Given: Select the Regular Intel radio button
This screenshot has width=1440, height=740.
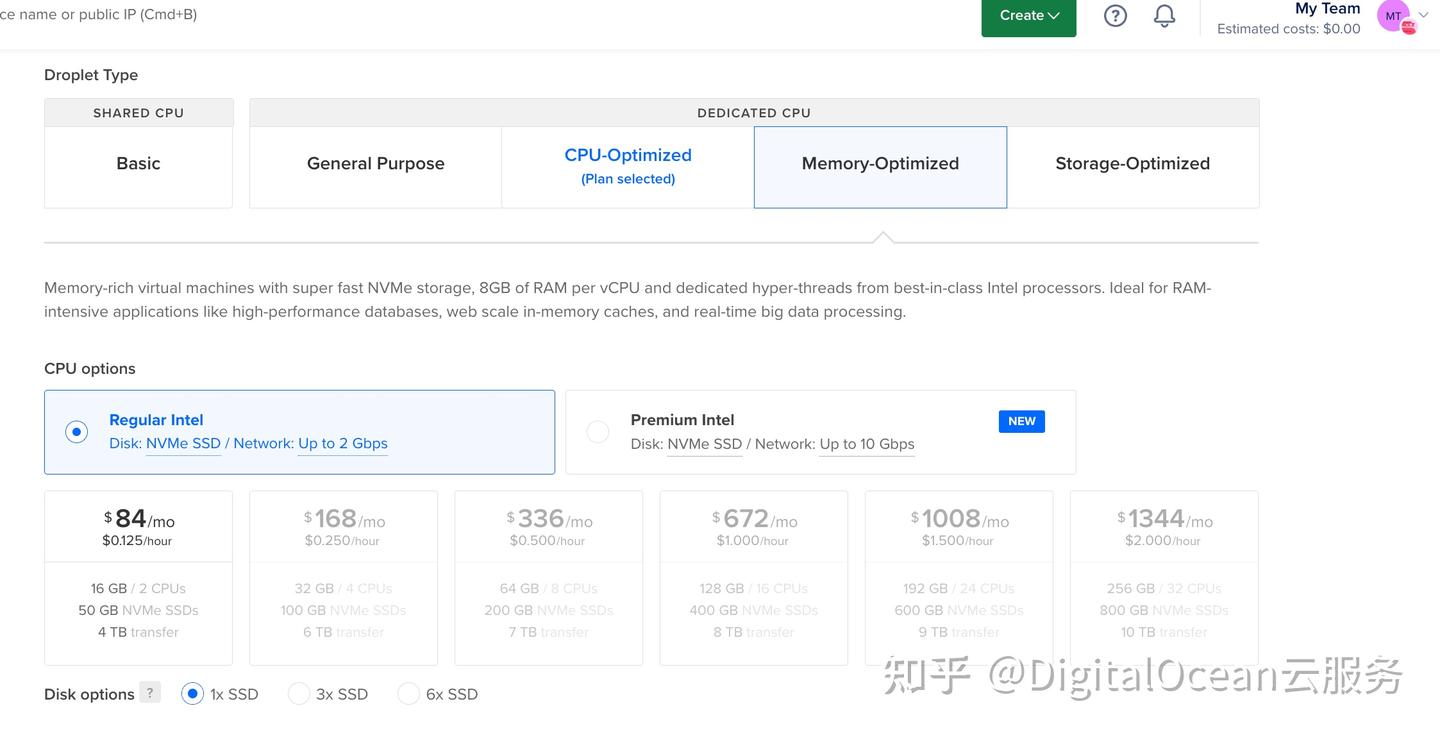Looking at the screenshot, I should click(76, 431).
